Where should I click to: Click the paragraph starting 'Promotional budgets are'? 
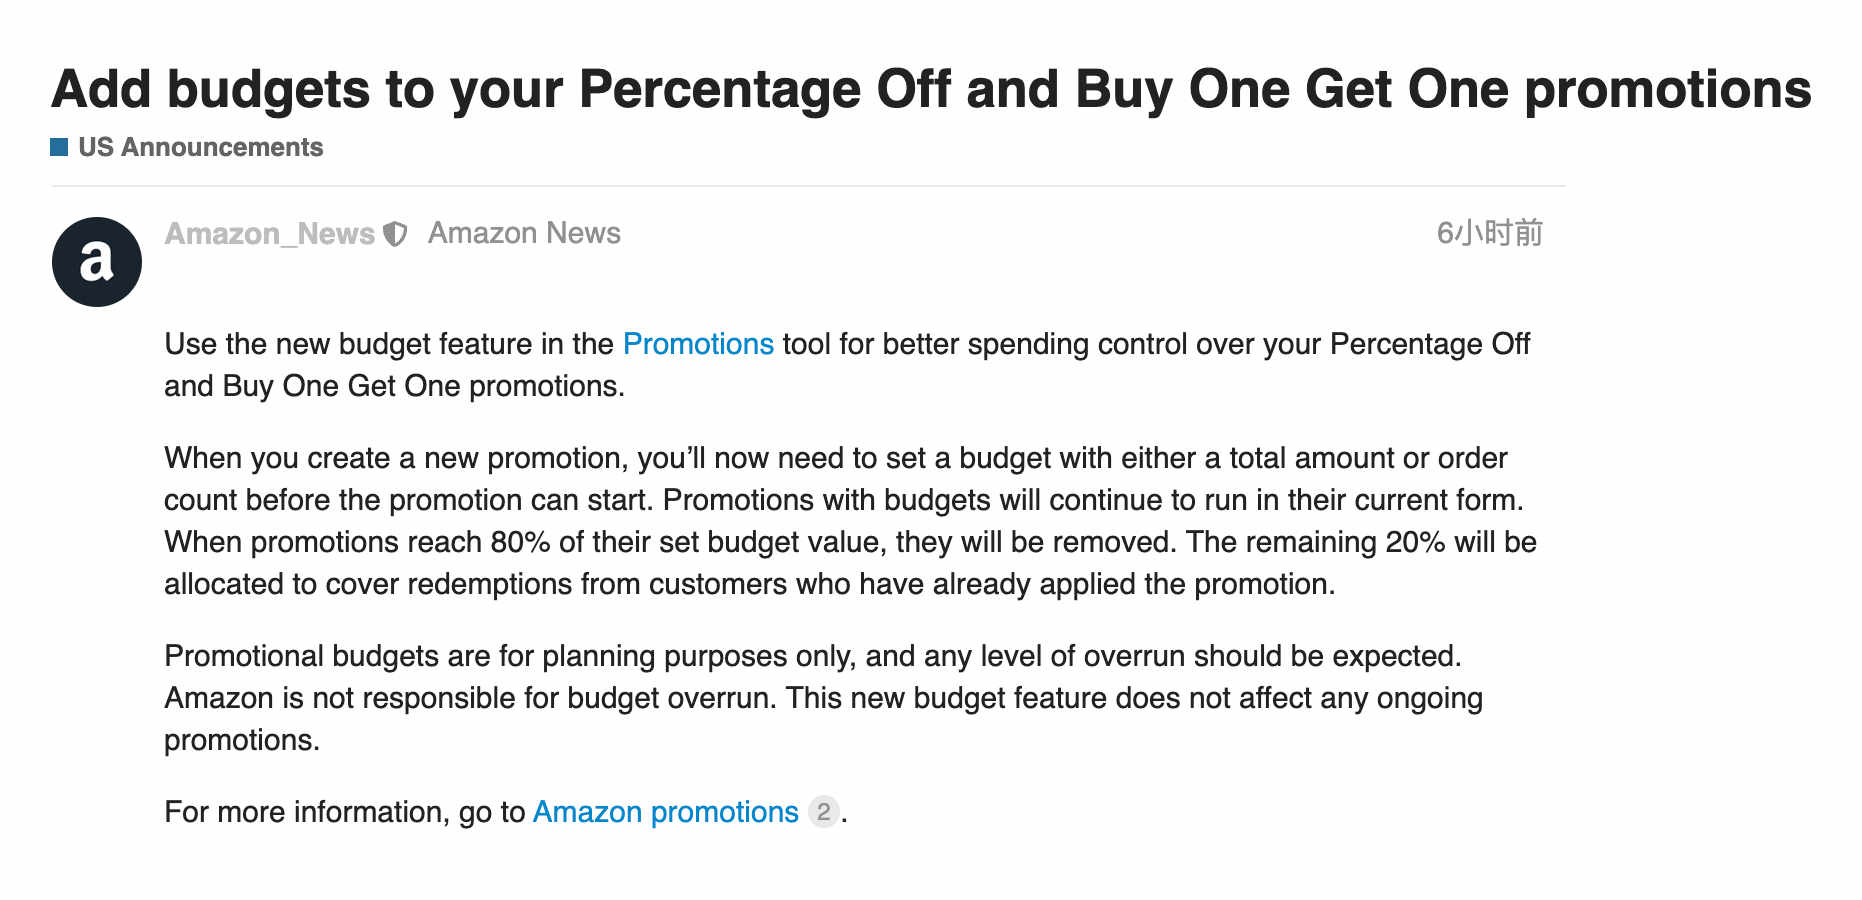[x=823, y=698]
